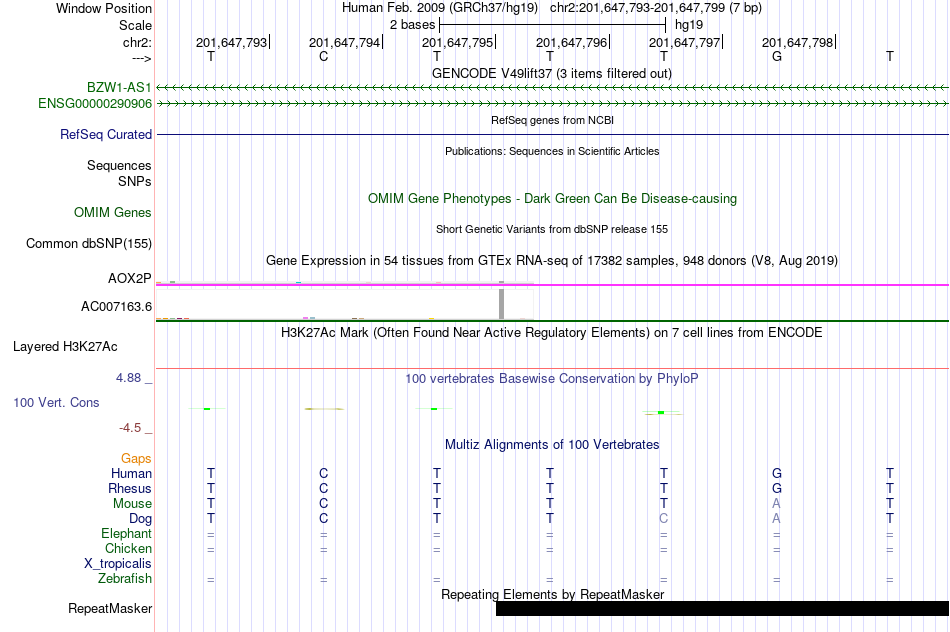Open Common dbSNP(155) track label
The image size is (950, 632).
coord(88,244)
